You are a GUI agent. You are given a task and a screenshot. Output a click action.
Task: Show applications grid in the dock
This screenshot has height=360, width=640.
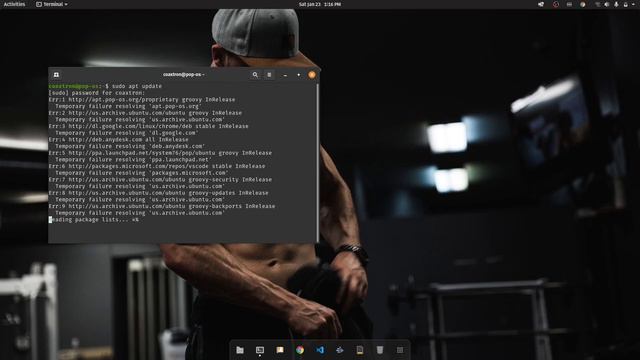tap(400, 350)
